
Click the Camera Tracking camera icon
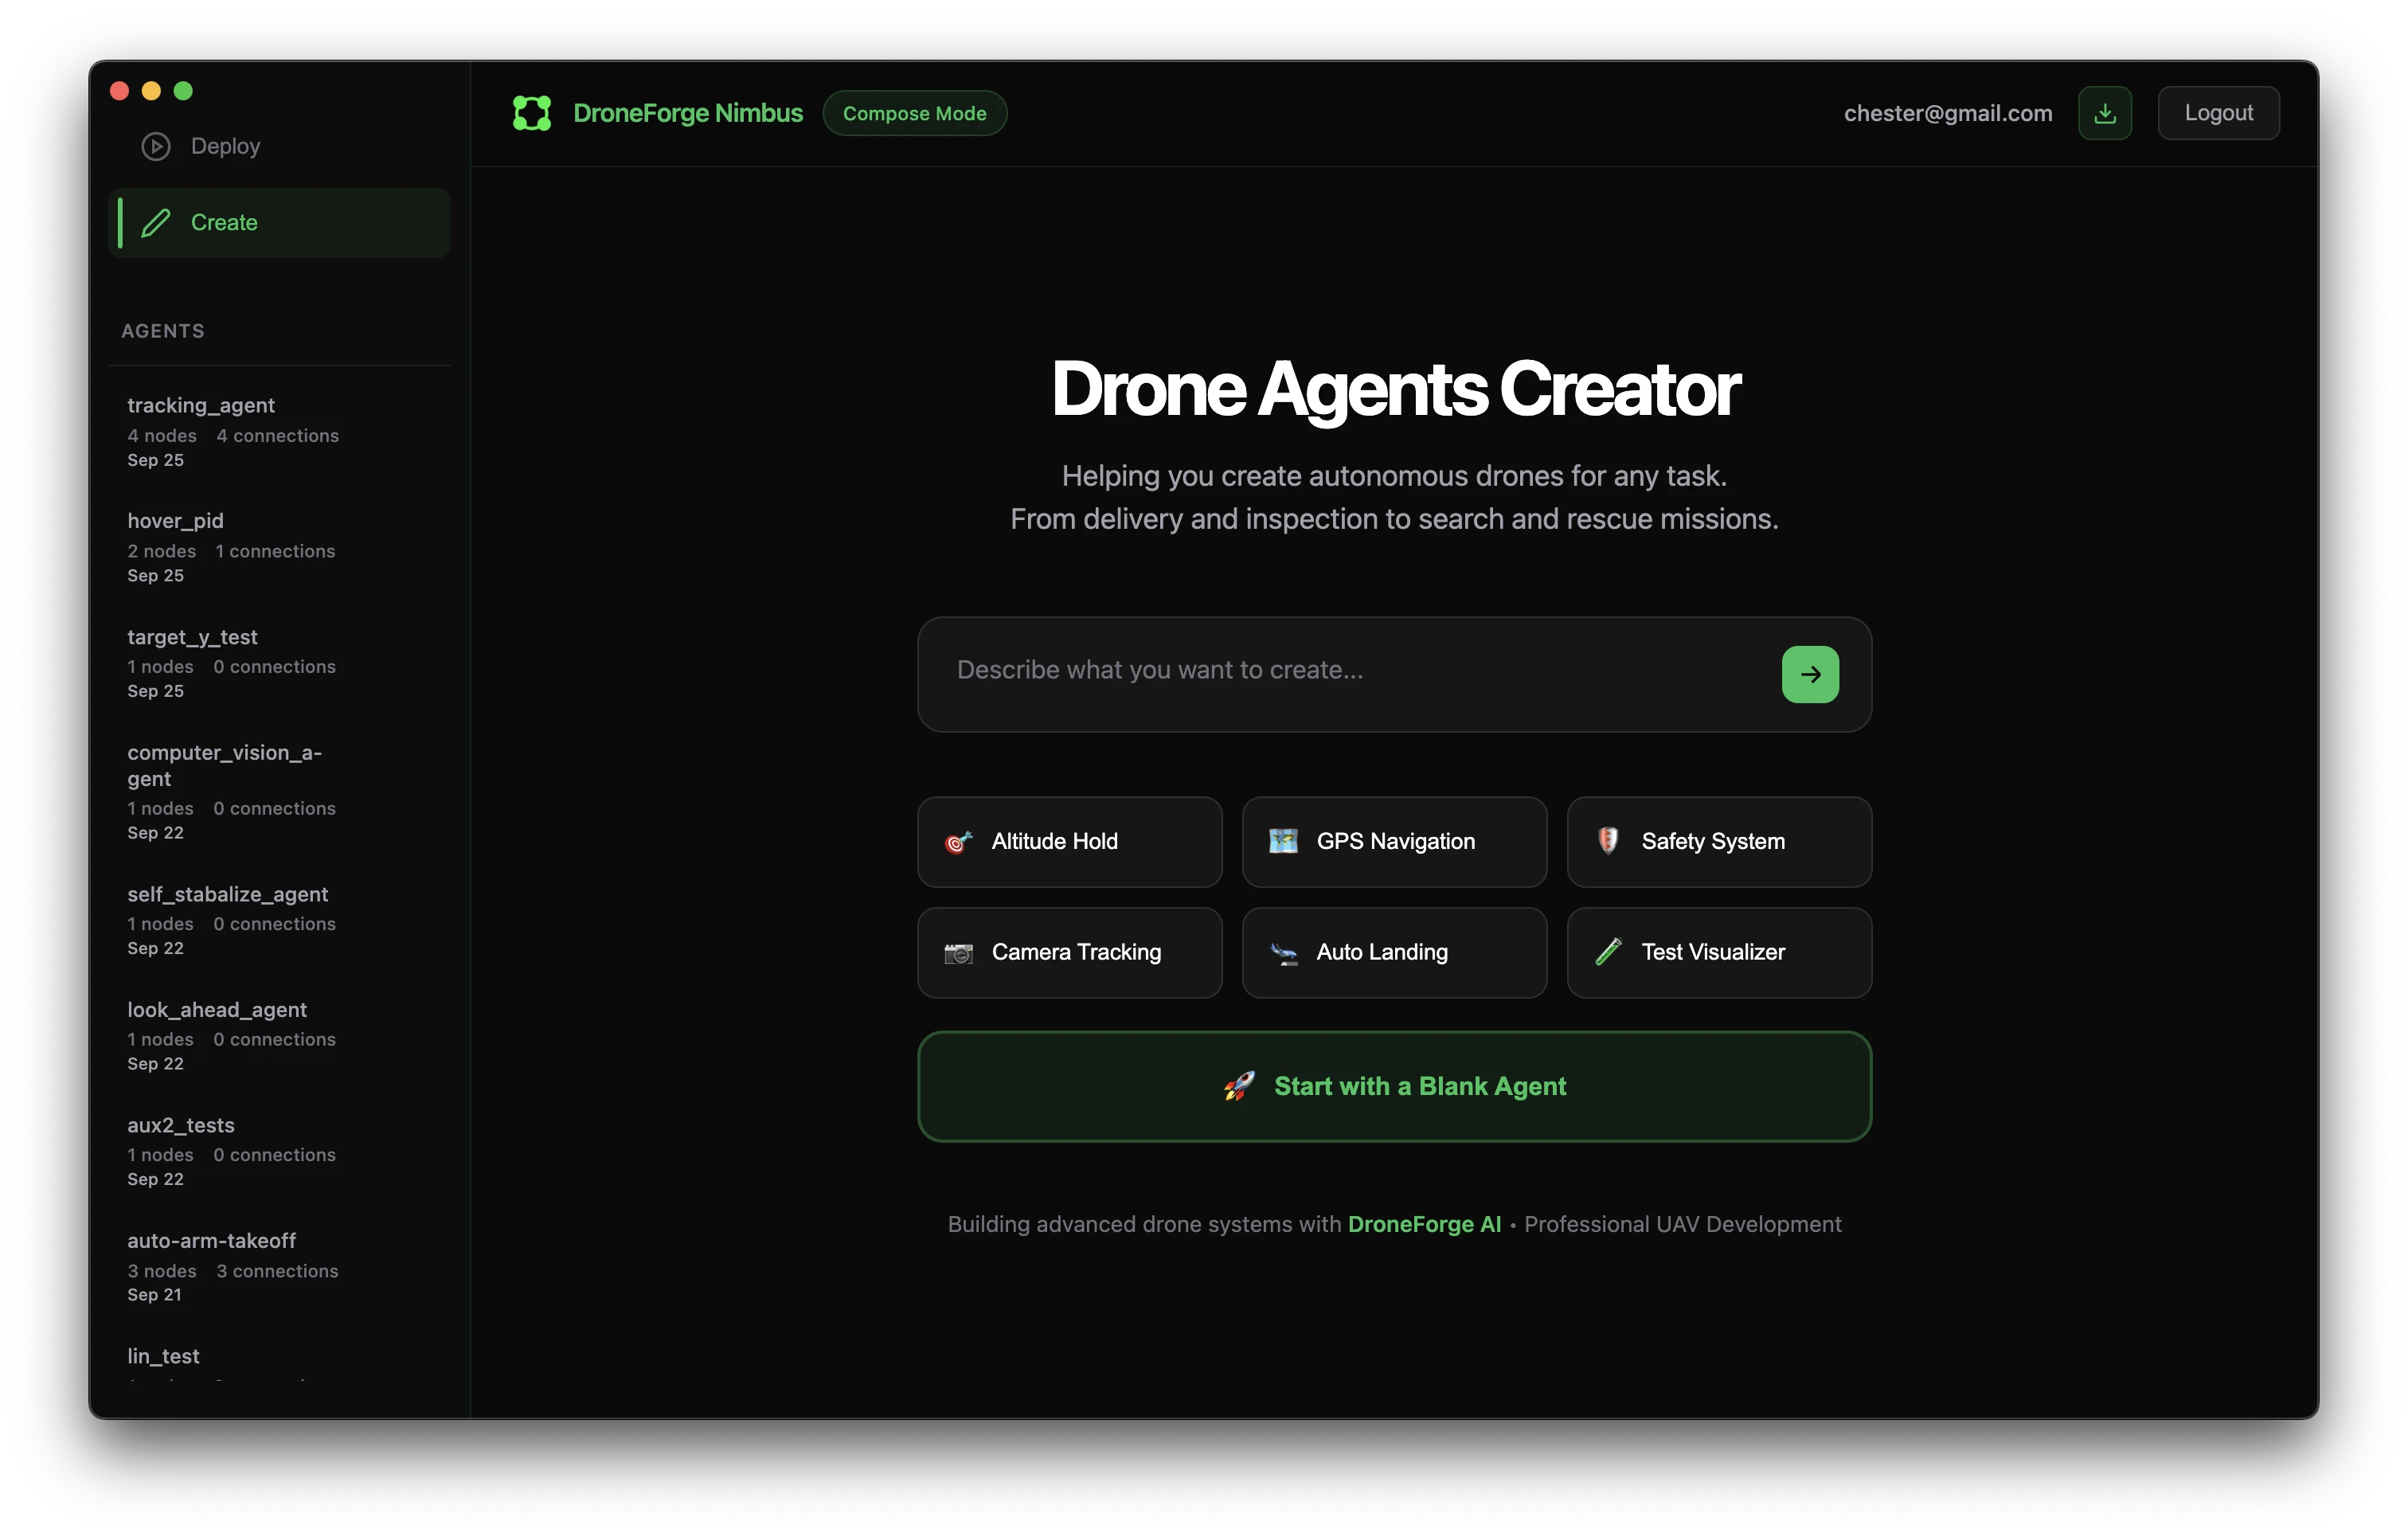959,952
